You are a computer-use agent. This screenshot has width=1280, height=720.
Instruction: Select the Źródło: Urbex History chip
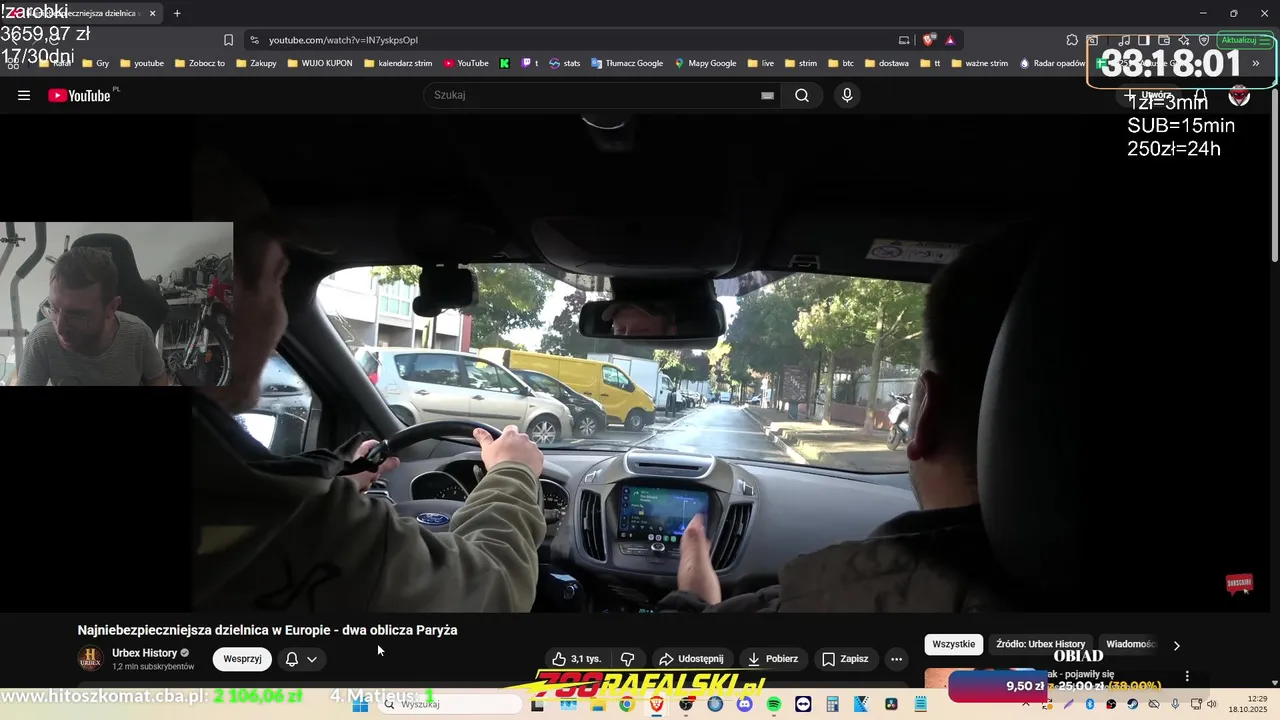click(1040, 644)
